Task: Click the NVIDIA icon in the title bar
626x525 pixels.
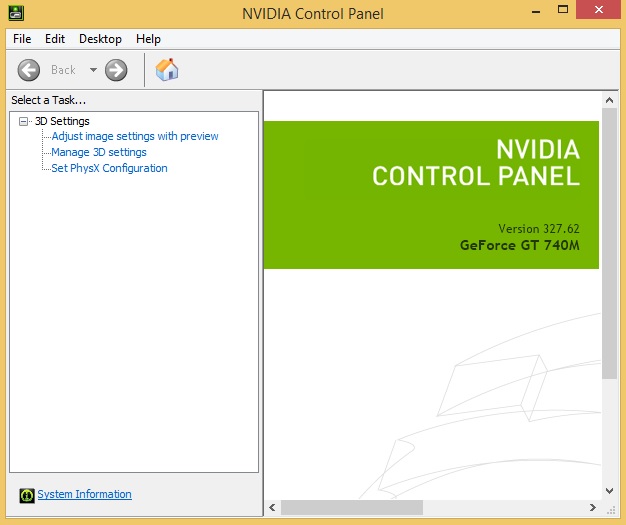Action: coord(15,14)
